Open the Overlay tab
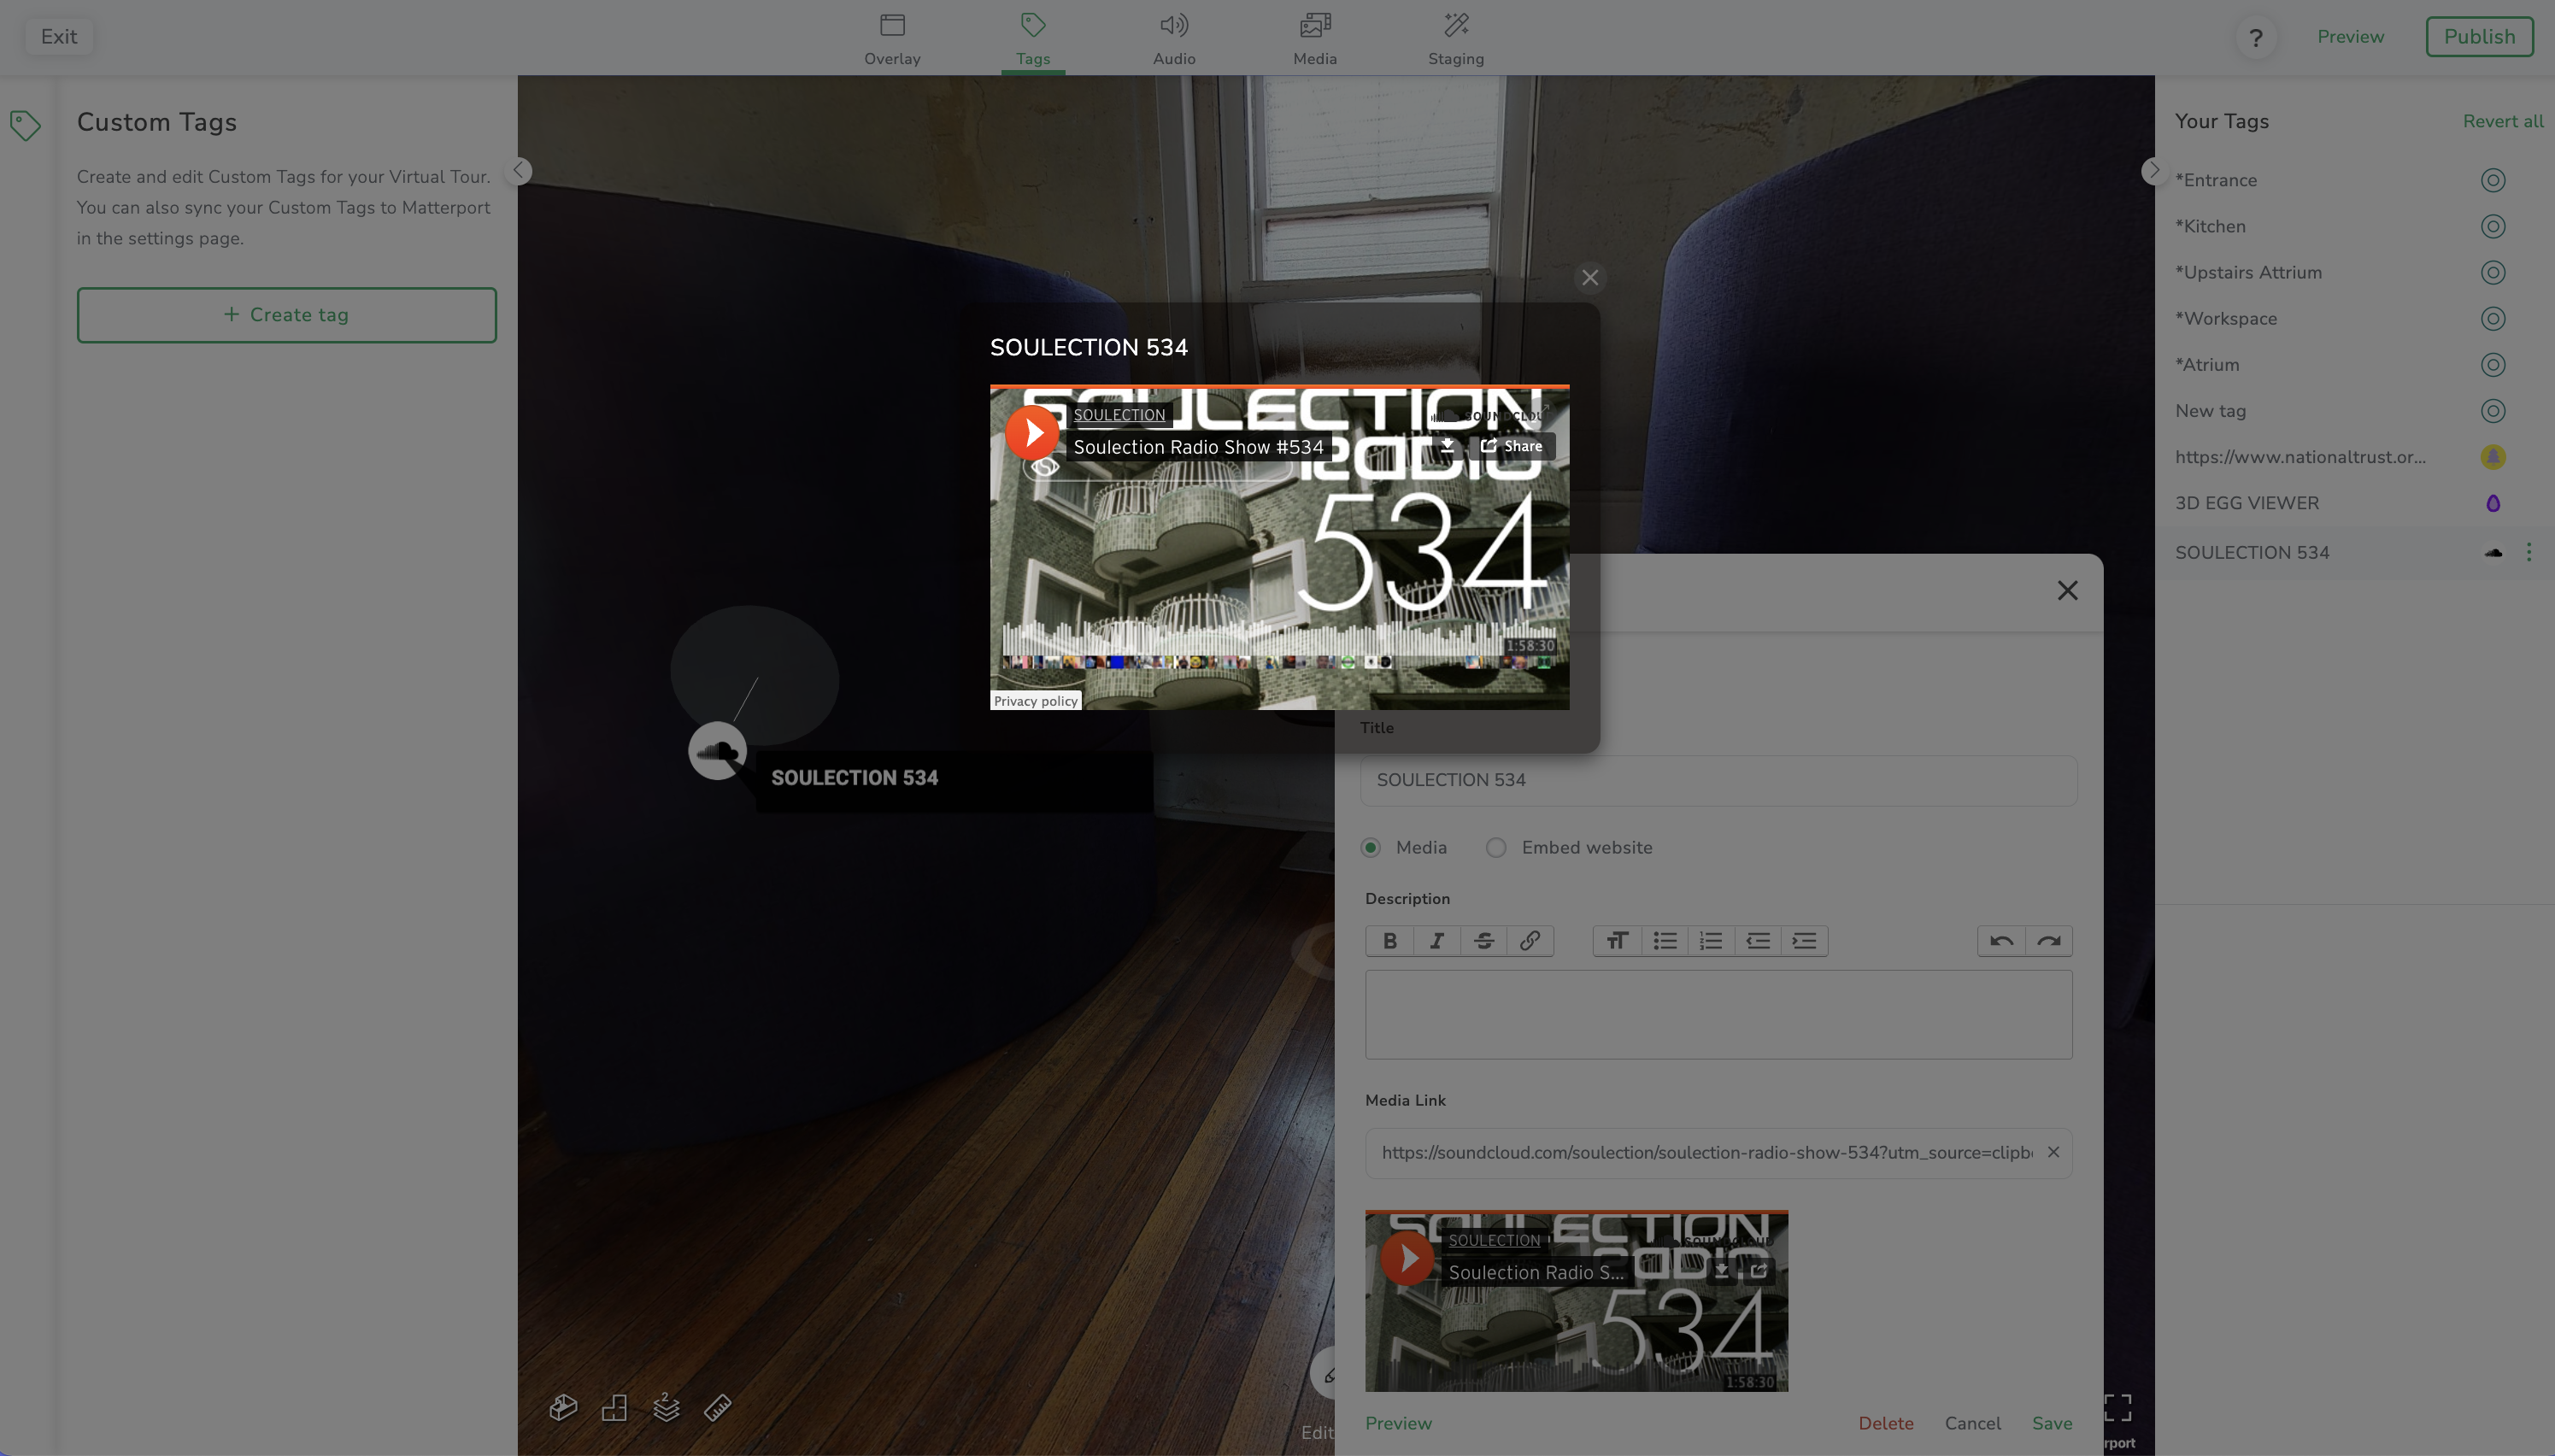Viewport: 2555px width, 1456px height. 892,38
